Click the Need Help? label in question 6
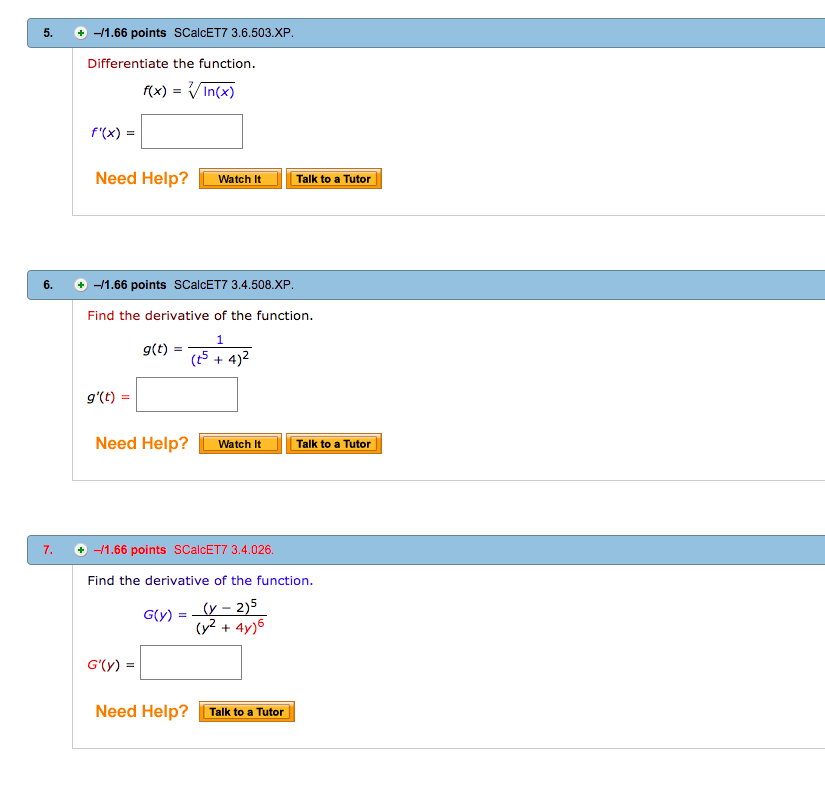The height and width of the screenshot is (795, 825). click(x=142, y=443)
